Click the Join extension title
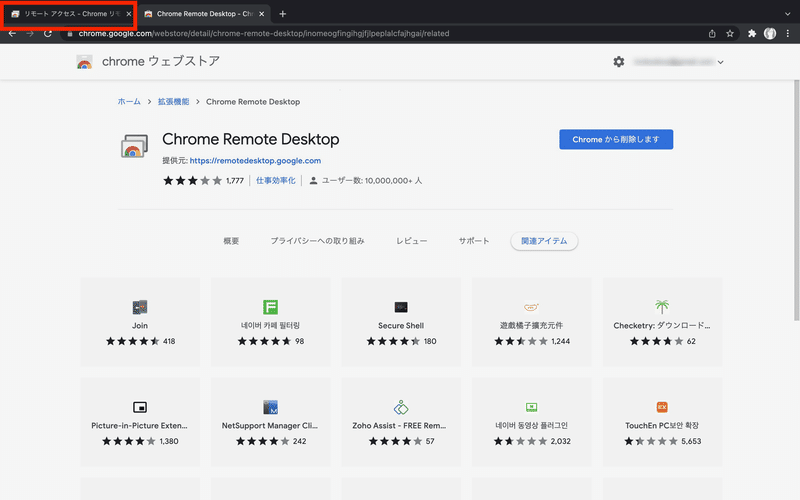Viewport: 800px width, 500px height. coord(140,326)
